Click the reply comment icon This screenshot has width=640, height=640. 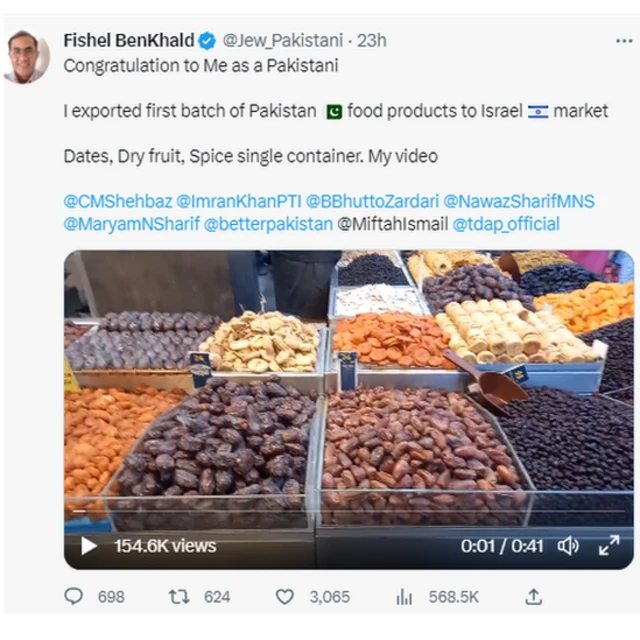74,596
